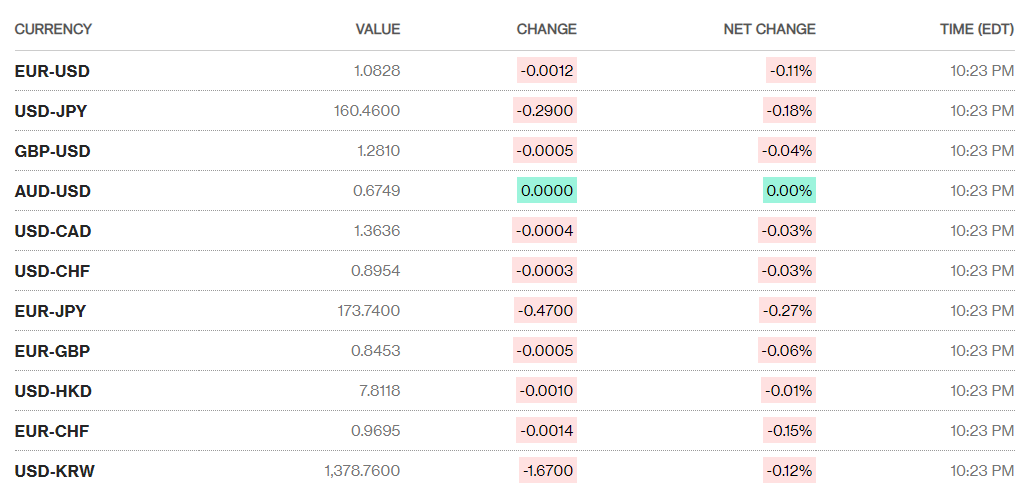
Task: Click the CURRENCY column header
Action: [53, 29]
